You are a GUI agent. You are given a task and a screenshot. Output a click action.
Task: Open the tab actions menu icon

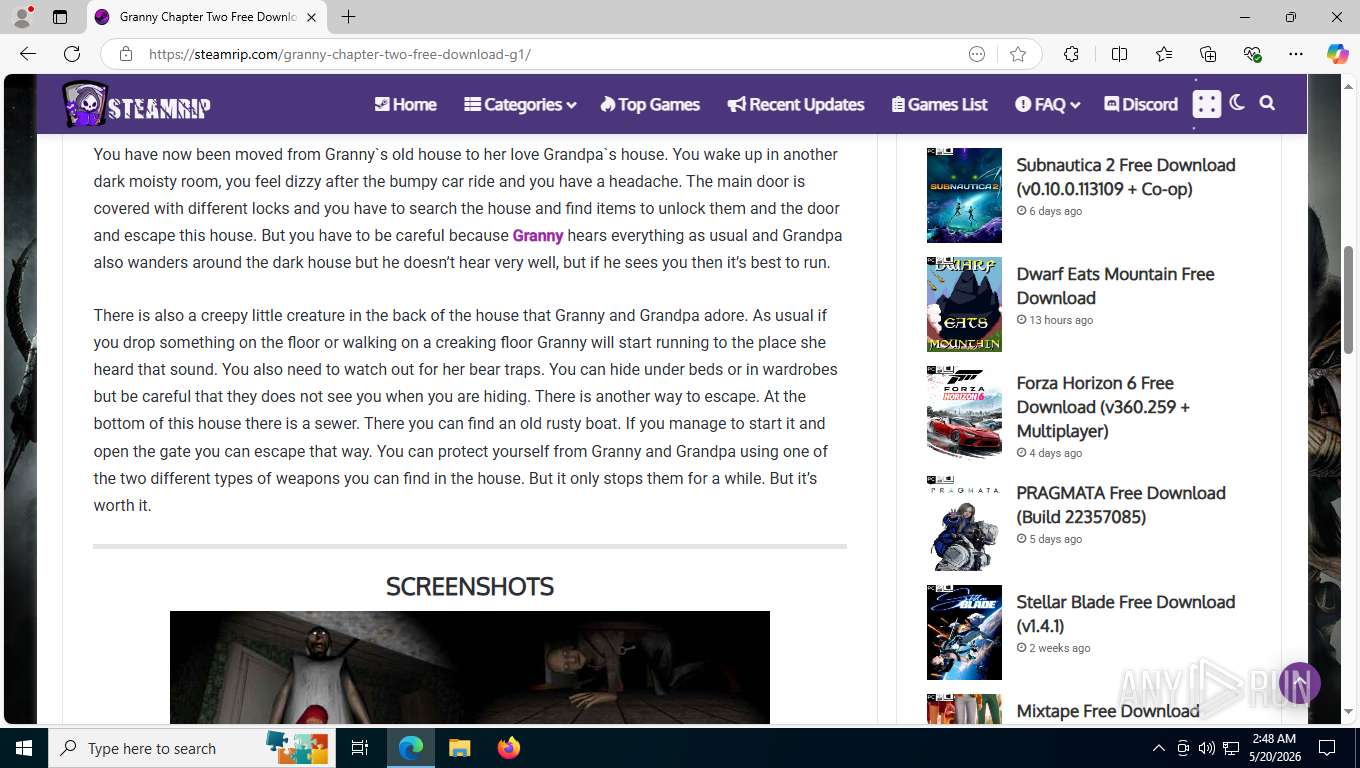[x=60, y=17]
